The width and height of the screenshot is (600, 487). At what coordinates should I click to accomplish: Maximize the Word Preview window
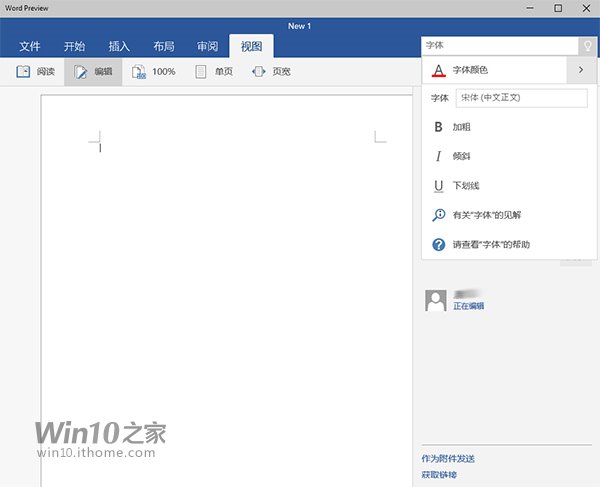tap(558, 8)
